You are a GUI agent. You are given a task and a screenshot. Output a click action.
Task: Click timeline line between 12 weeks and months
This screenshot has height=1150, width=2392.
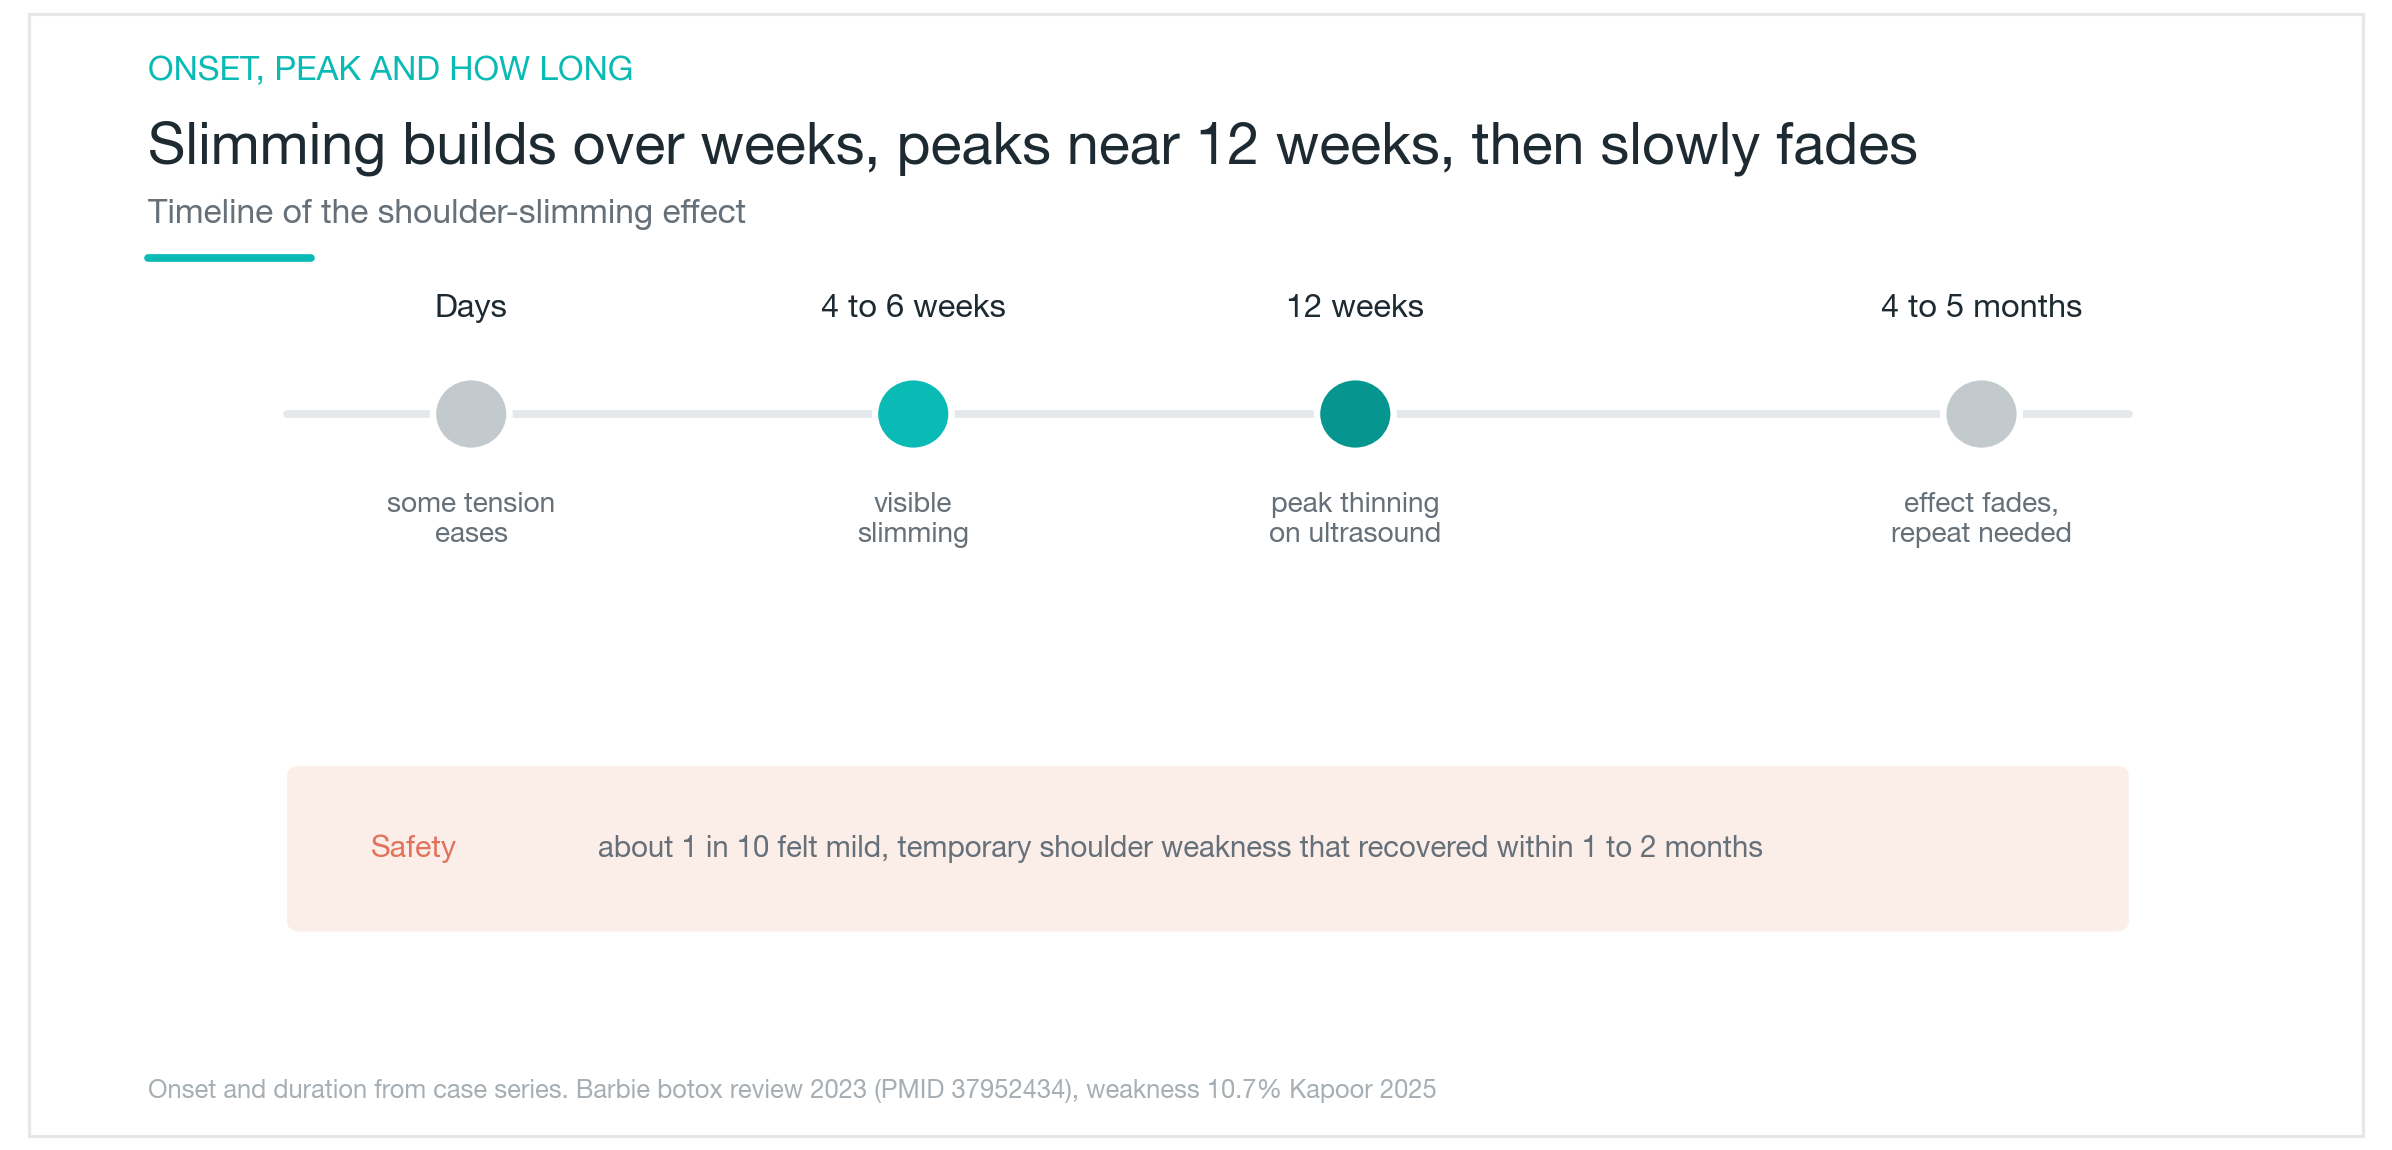tap(1668, 414)
